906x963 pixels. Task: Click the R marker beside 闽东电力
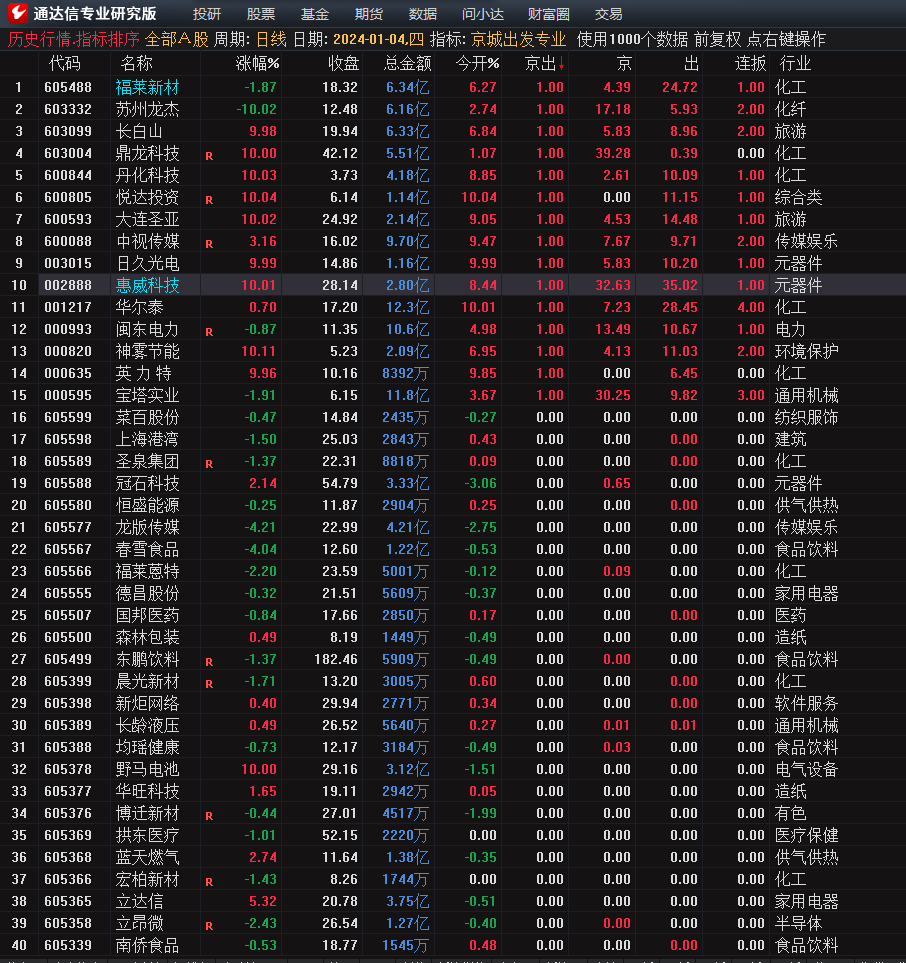point(209,332)
